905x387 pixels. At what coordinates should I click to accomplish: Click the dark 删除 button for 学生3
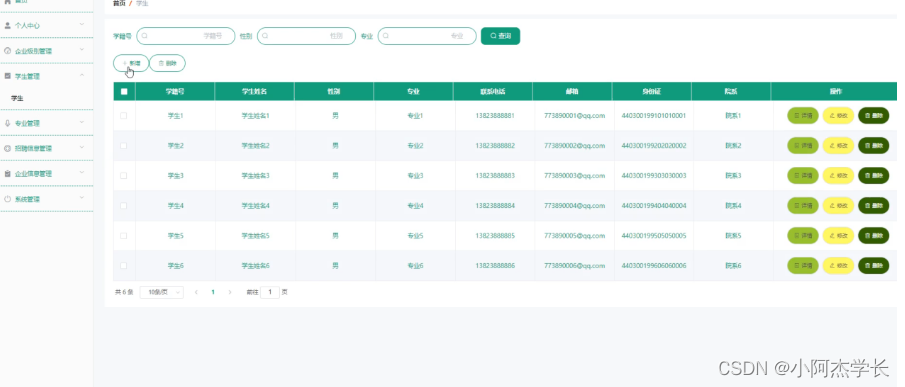pos(874,175)
